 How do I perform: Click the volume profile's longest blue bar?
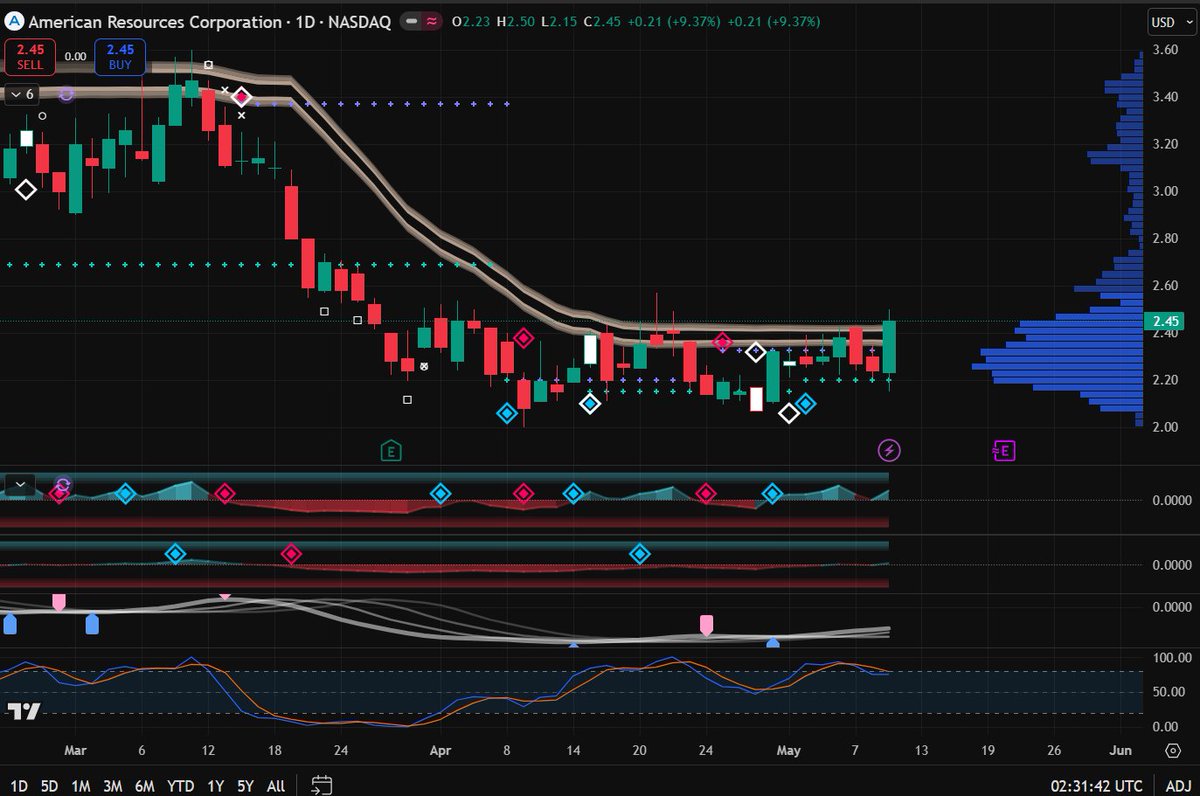point(1057,366)
